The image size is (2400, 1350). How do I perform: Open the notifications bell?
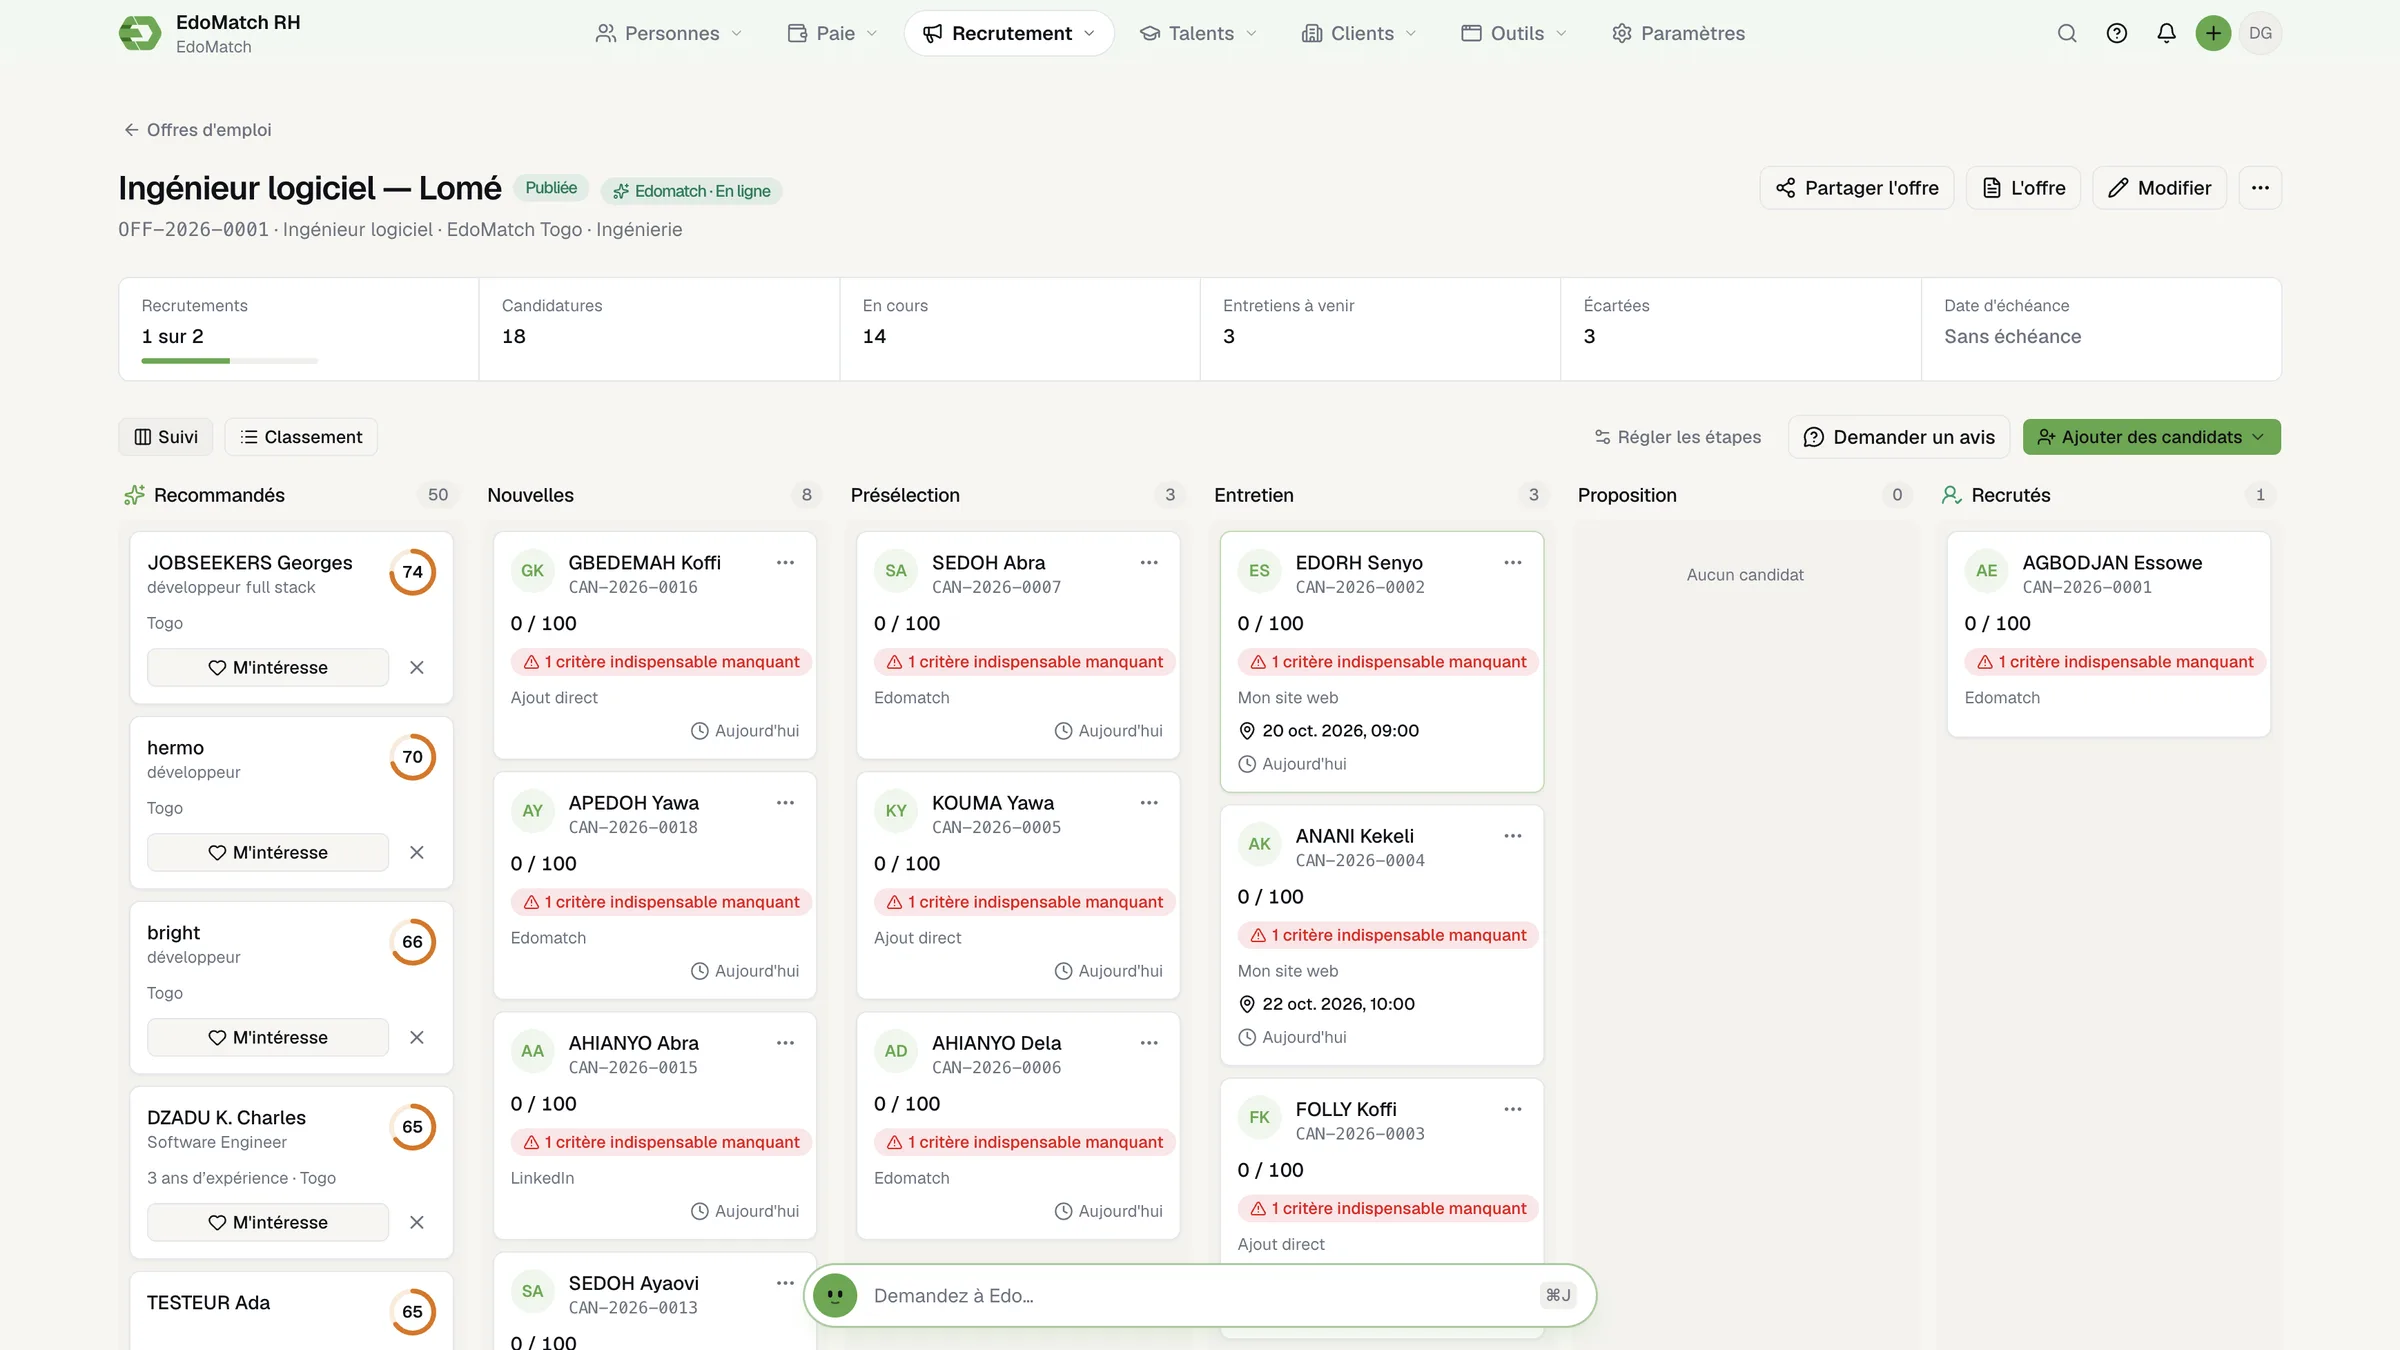pyautogui.click(x=2166, y=33)
